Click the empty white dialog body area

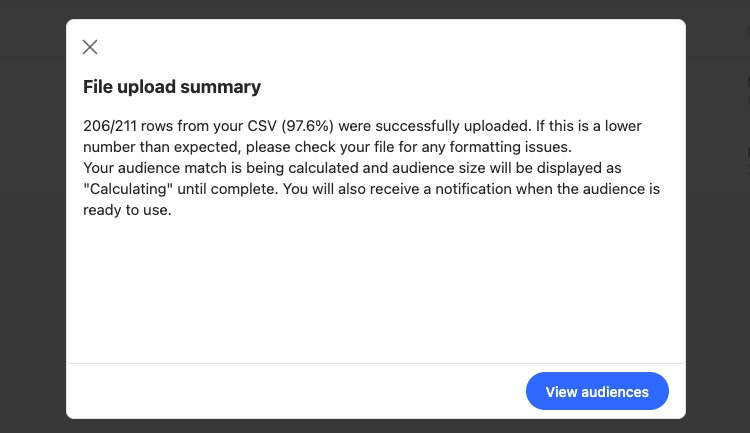pyautogui.click(x=376, y=287)
